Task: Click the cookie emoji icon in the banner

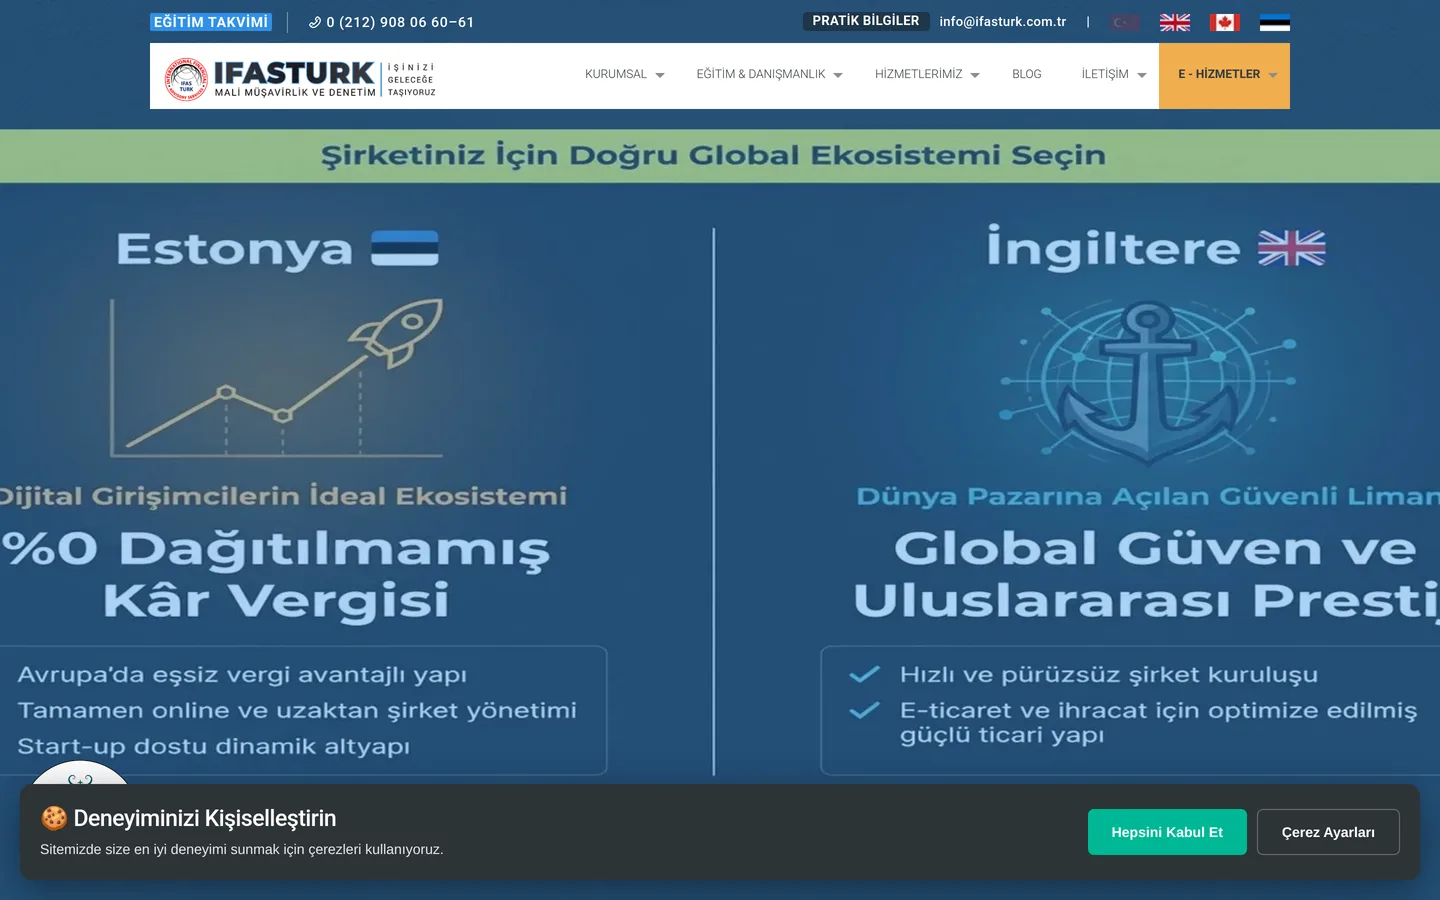Action: (54, 818)
